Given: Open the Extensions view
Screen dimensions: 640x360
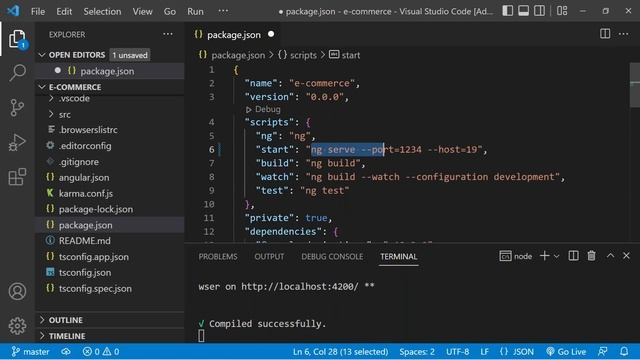Looking at the screenshot, I should pos(17,177).
